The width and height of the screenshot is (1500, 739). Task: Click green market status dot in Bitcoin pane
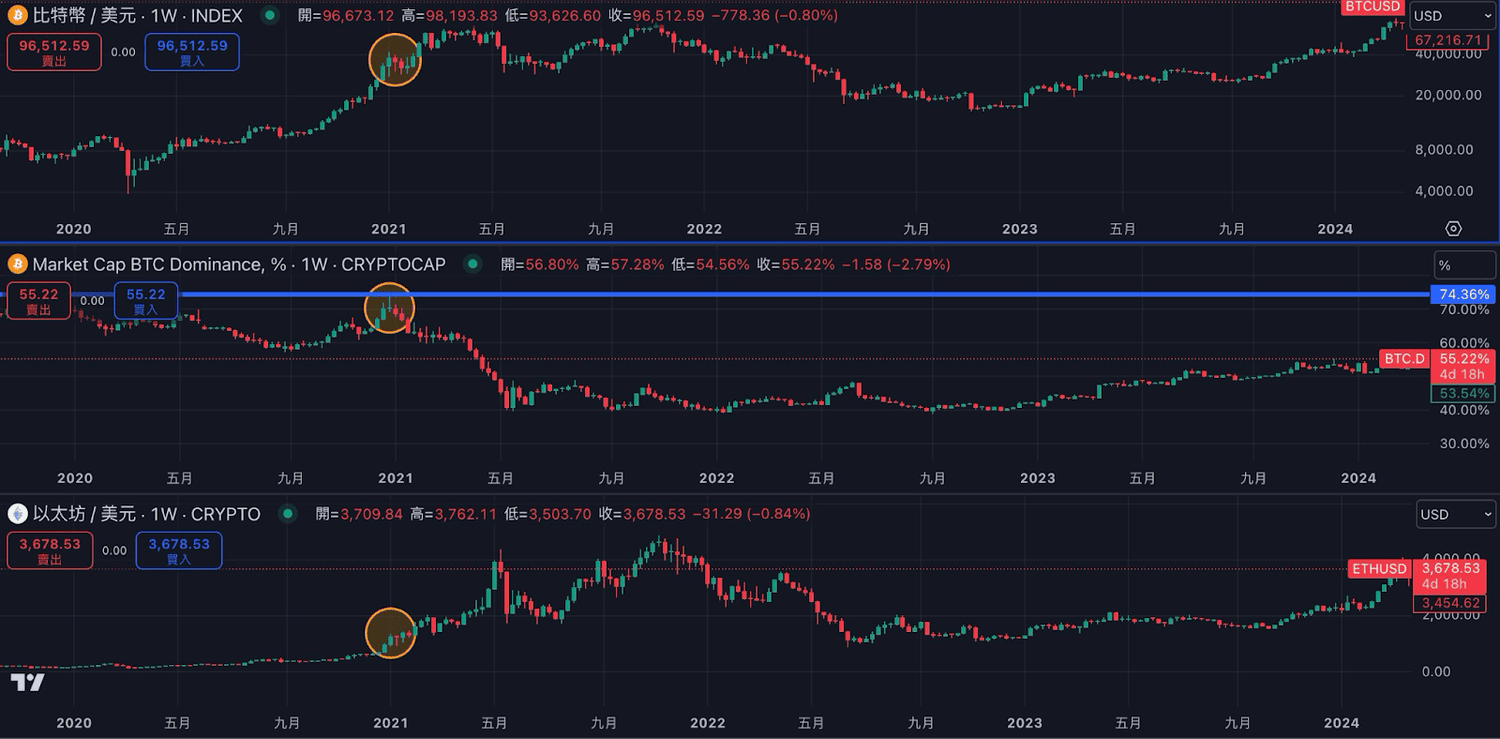tap(270, 16)
